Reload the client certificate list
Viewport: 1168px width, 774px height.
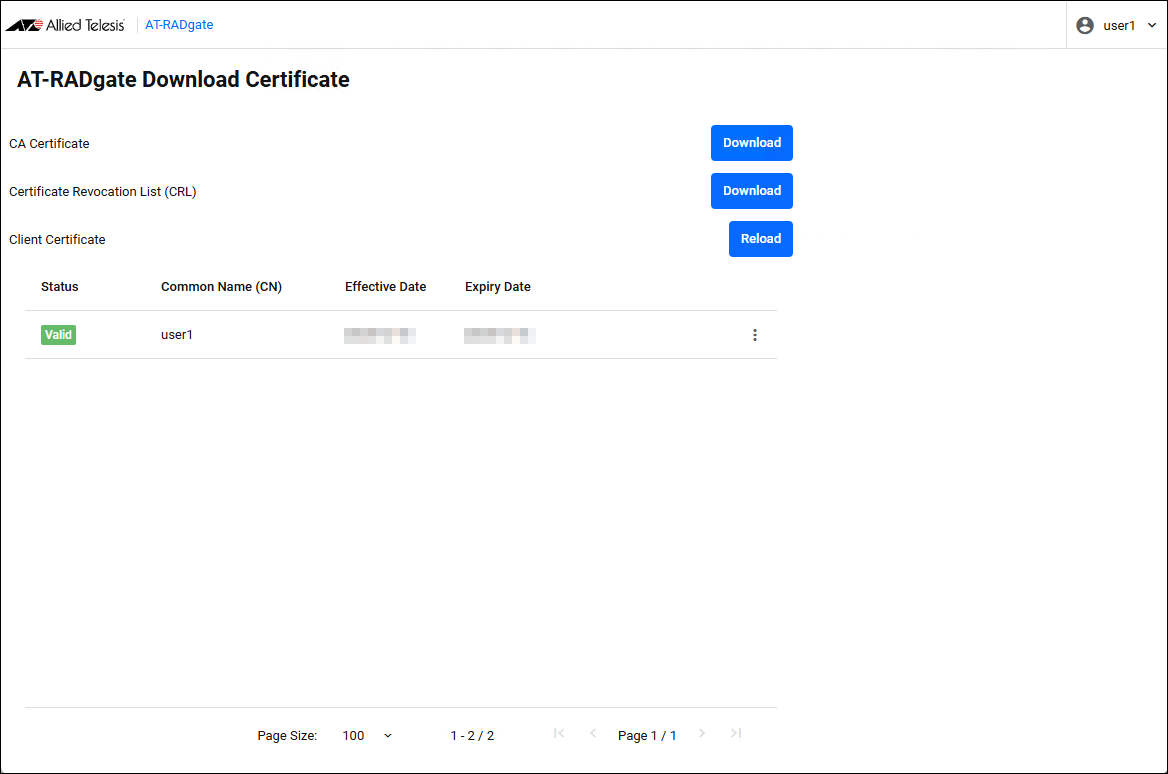point(761,239)
